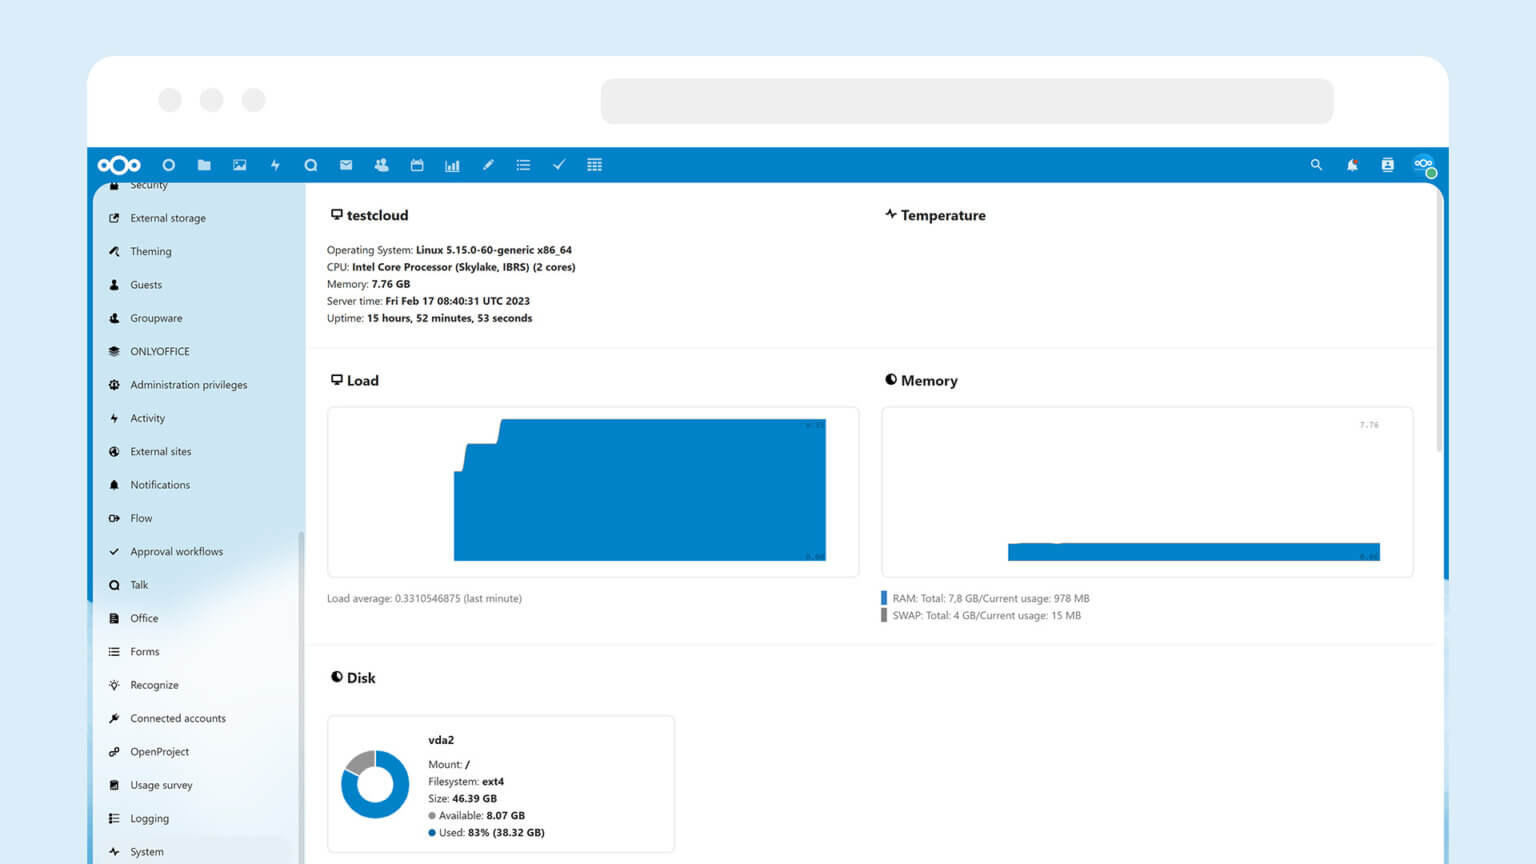Open the Notes pencil icon
Screen dimensions: 1536x864
(x=487, y=165)
